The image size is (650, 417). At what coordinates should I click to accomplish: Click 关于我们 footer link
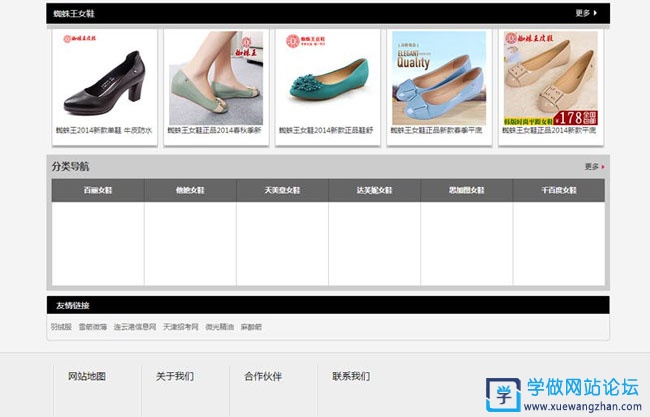(175, 377)
